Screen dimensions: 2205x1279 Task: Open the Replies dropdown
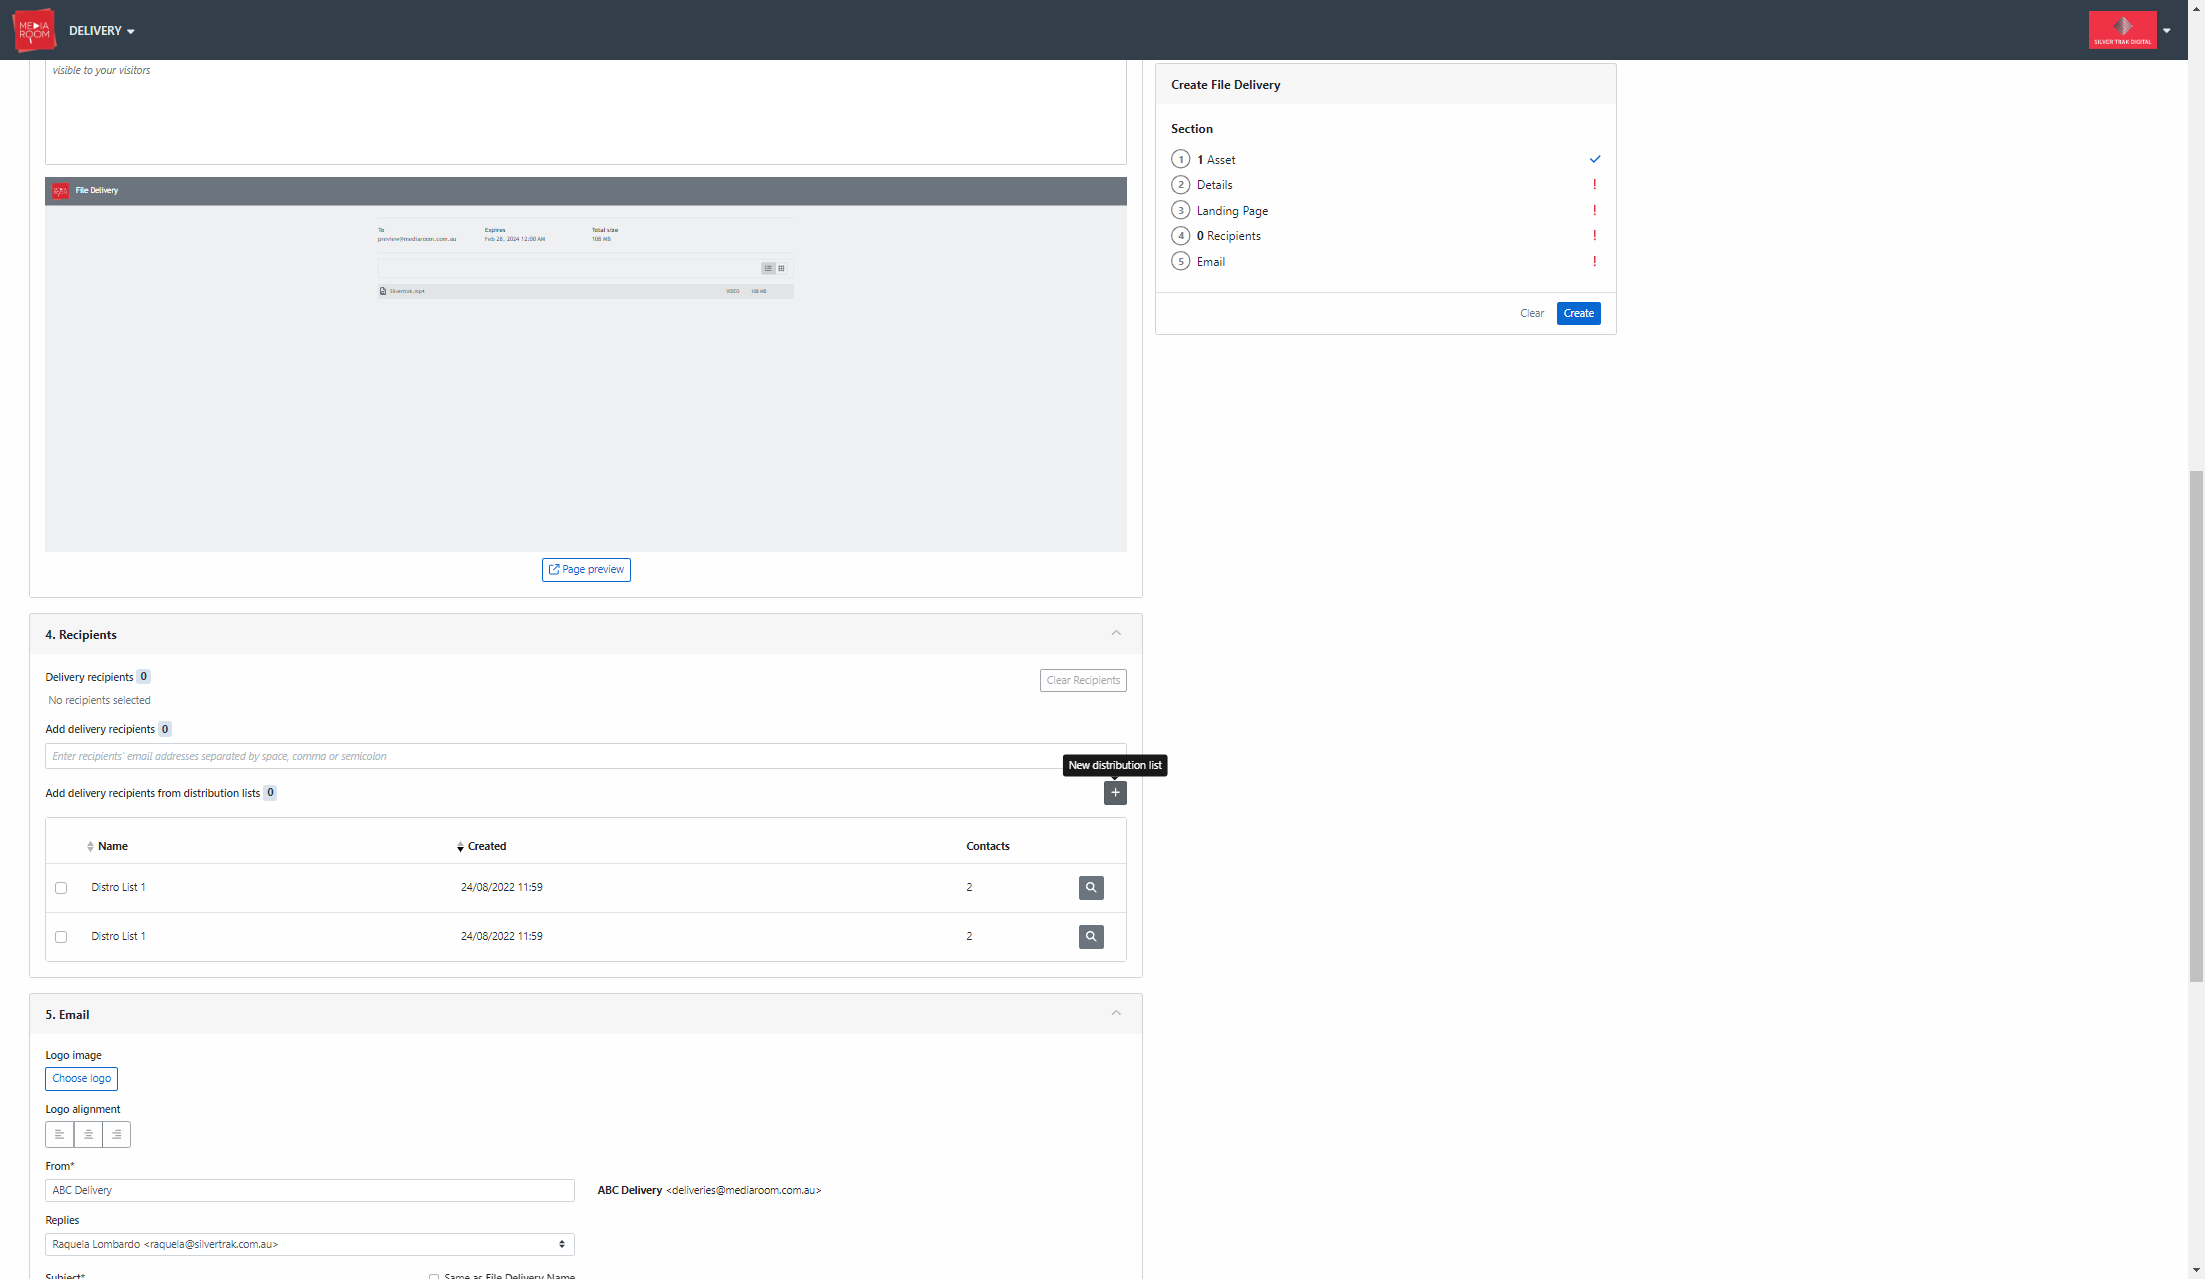(310, 1245)
